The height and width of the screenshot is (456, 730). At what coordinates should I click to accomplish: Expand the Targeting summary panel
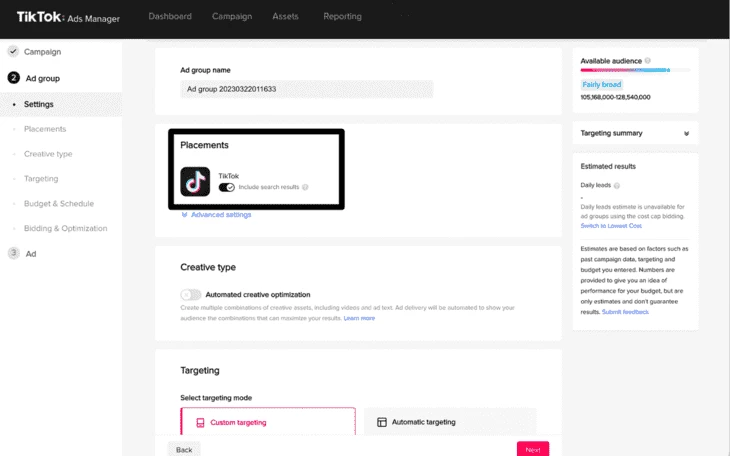635,133
